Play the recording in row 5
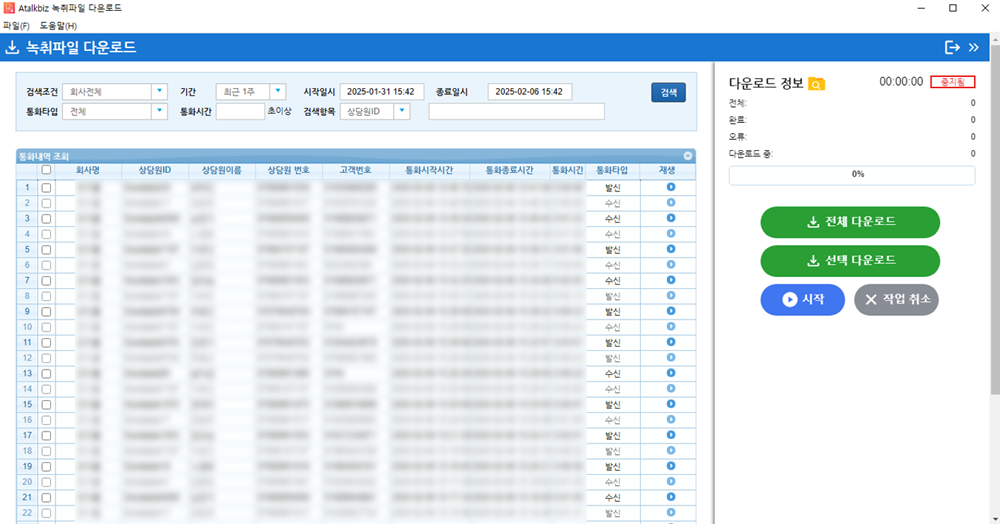 click(x=671, y=249)
